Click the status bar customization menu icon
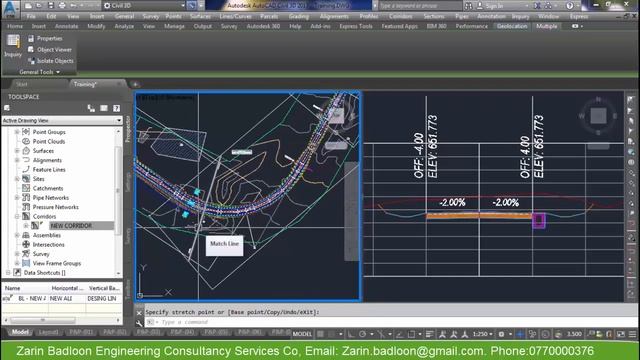 pyautogui.click(x=632, y=334)
